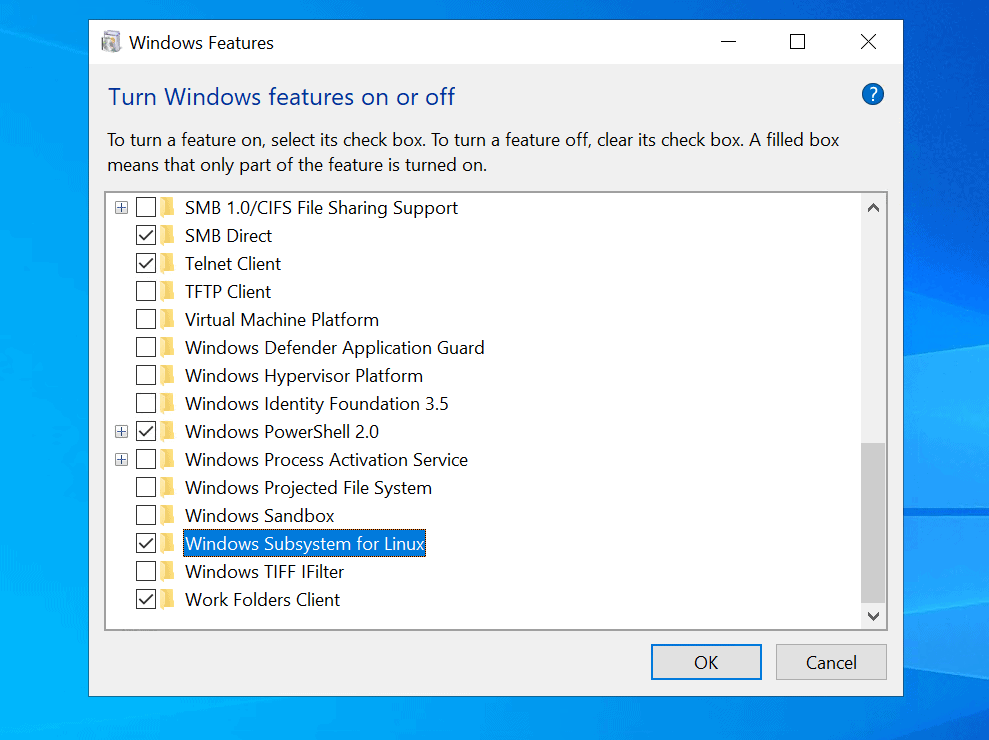Click the Windows Features title bar icon
The height and width of the screenshot is (740, 989).
(111, 42)
